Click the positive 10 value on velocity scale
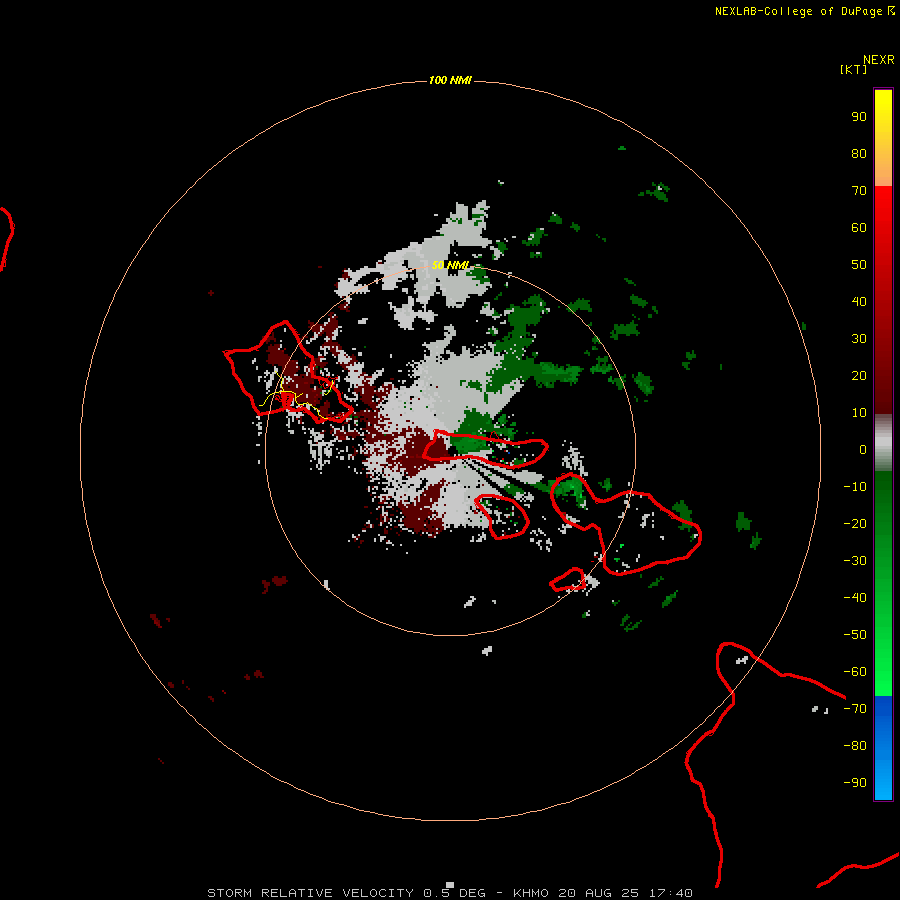The height and width of the screenshot is (900, 900). 859,413
